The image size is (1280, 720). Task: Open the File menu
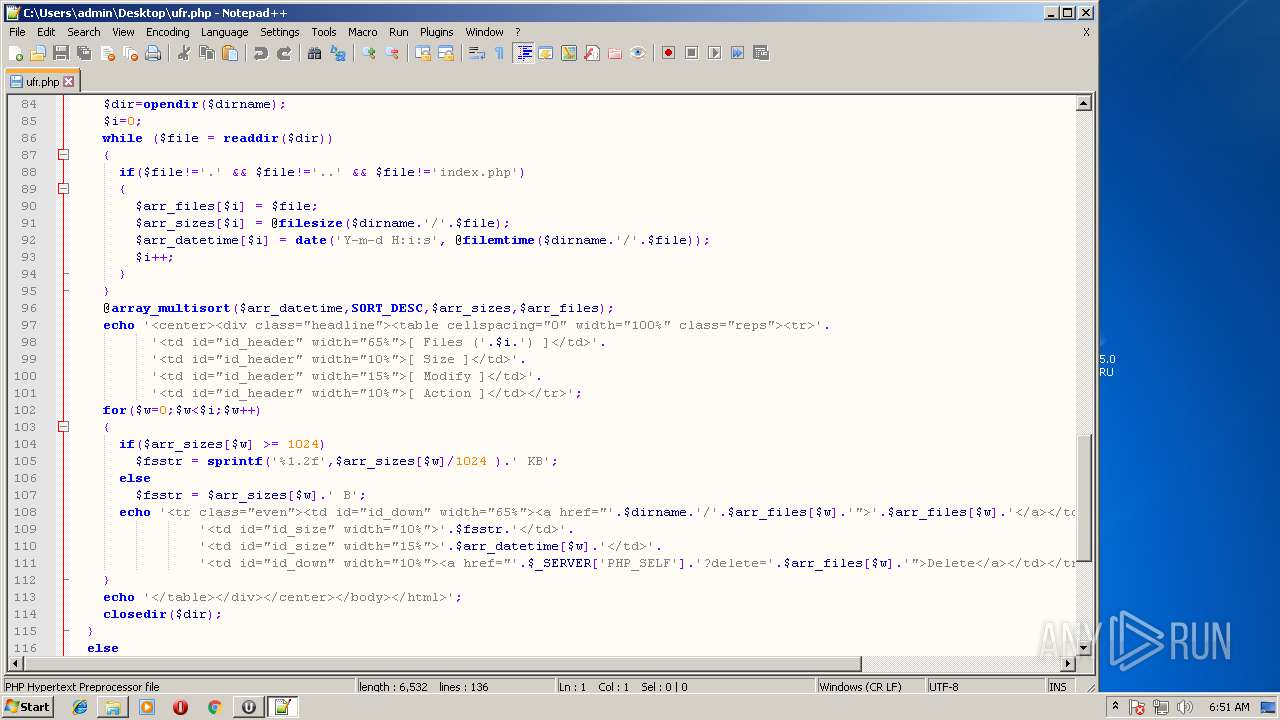coord(17,32)
